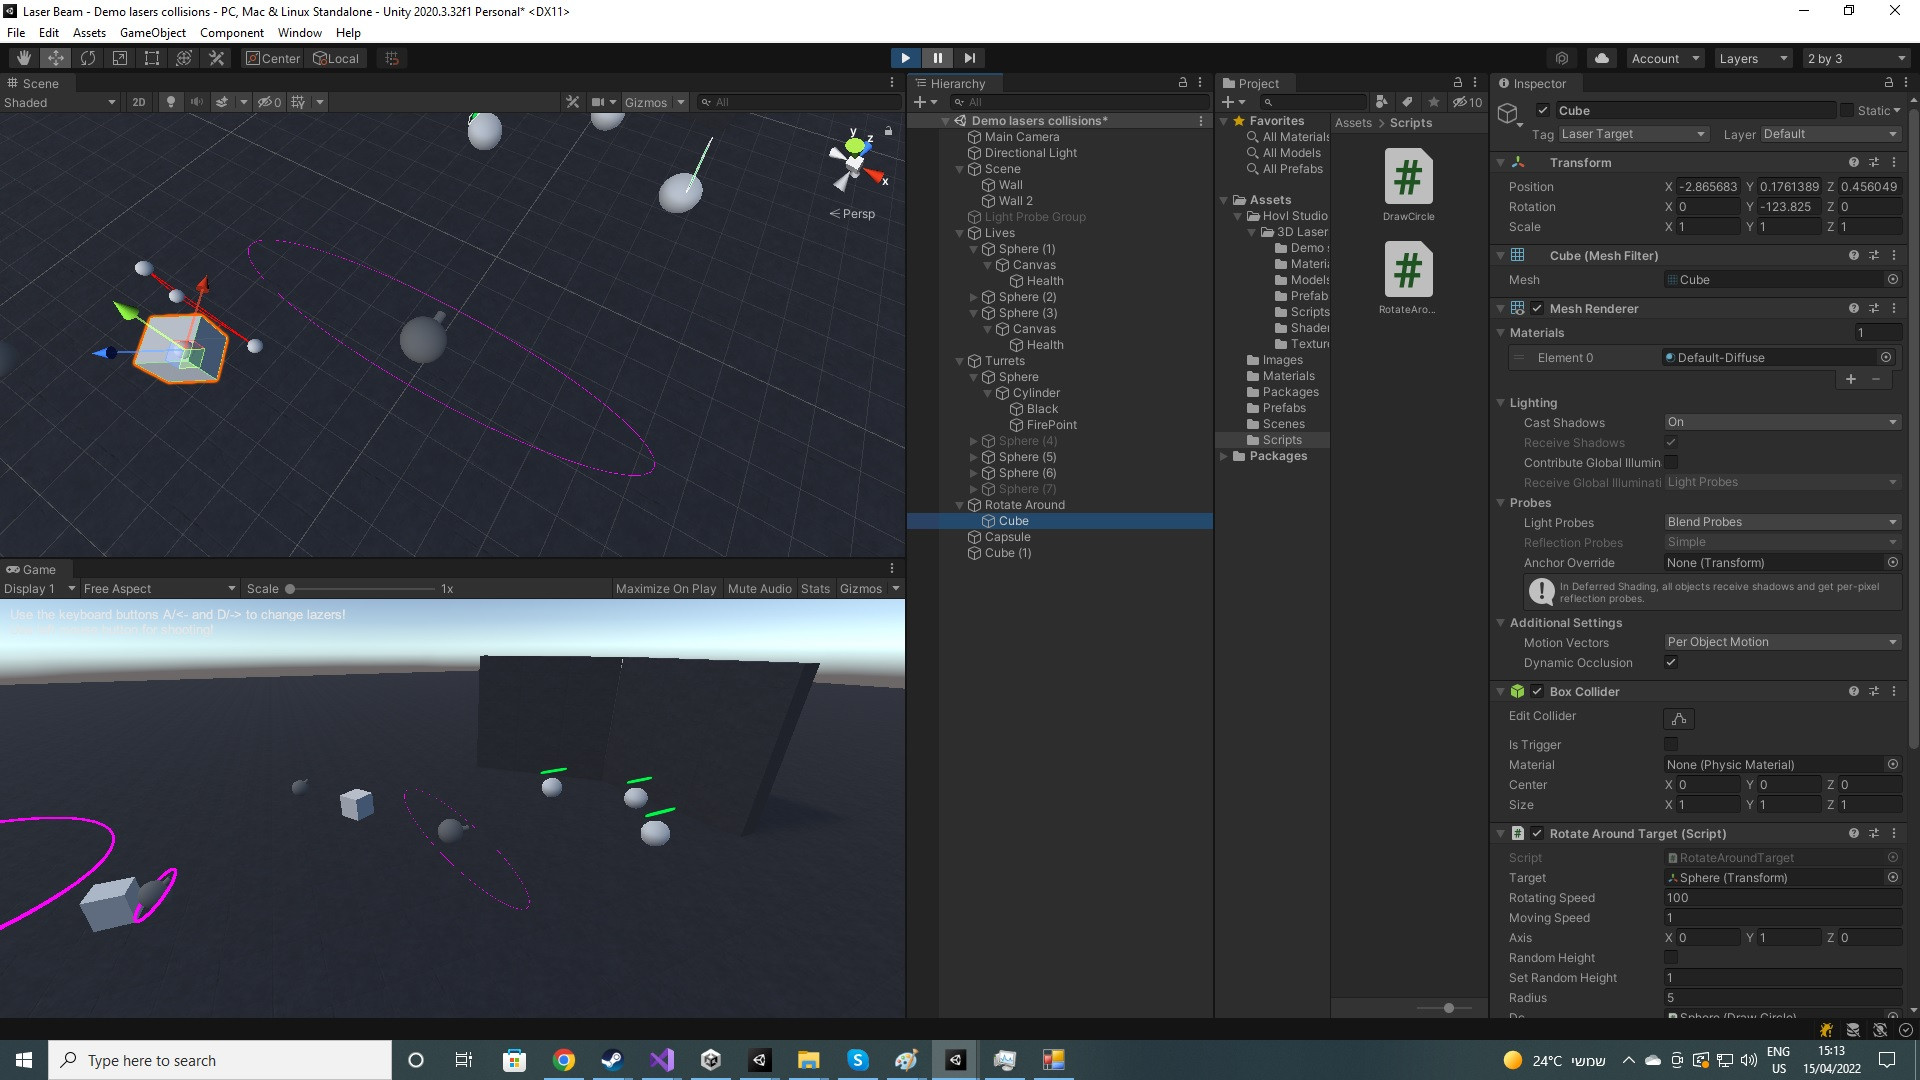Click the Assets menu in menu bar
The width and height of the screenshot is (1920, 1080).
point(86,32)
